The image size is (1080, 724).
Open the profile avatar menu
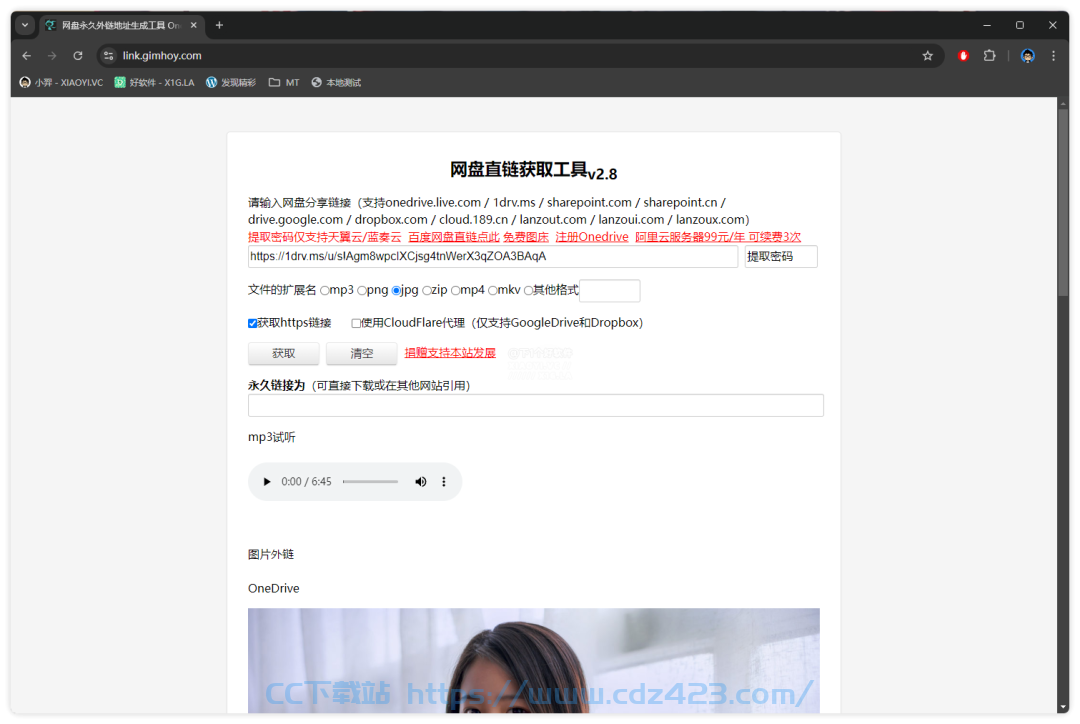click(x=1028, y=56)
